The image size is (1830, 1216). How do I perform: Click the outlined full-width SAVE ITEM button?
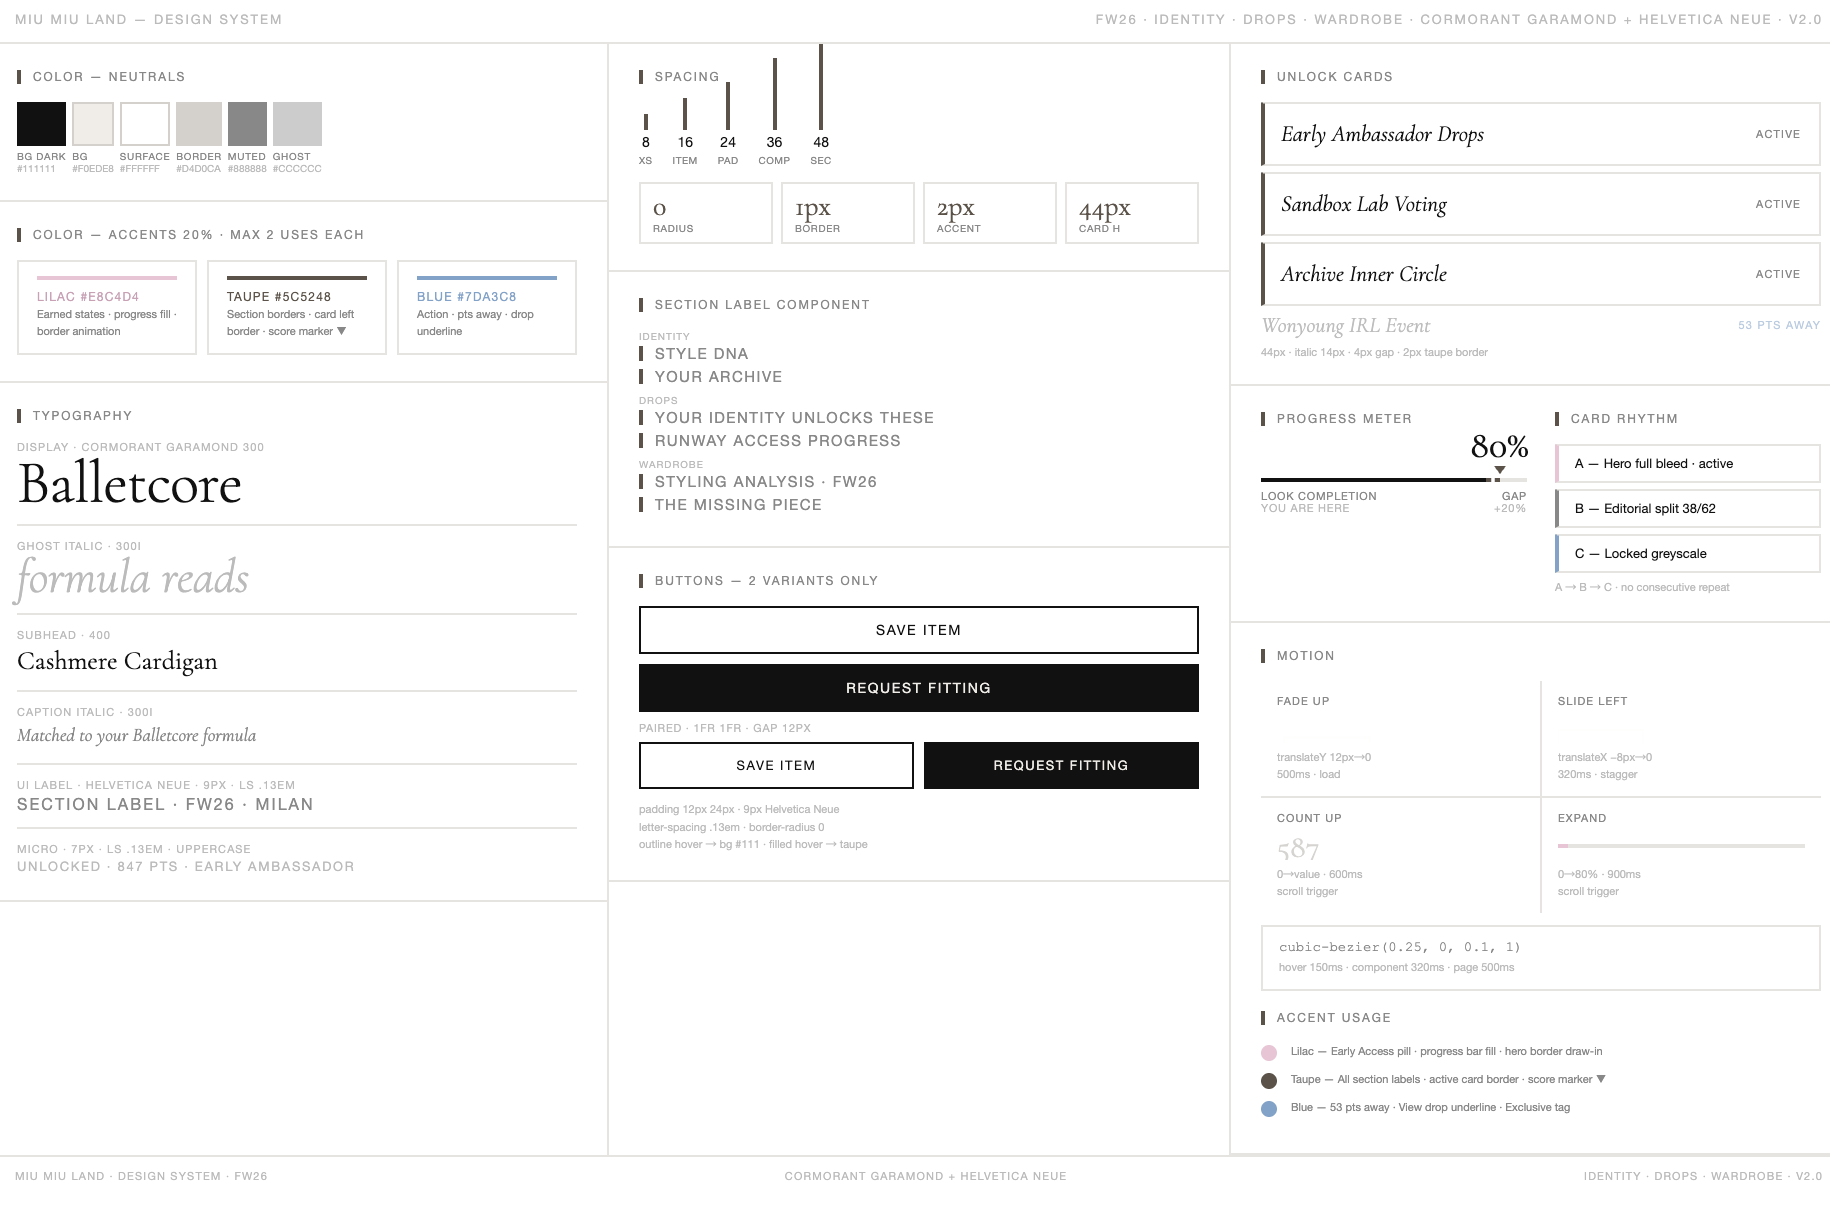click(918, 630)
